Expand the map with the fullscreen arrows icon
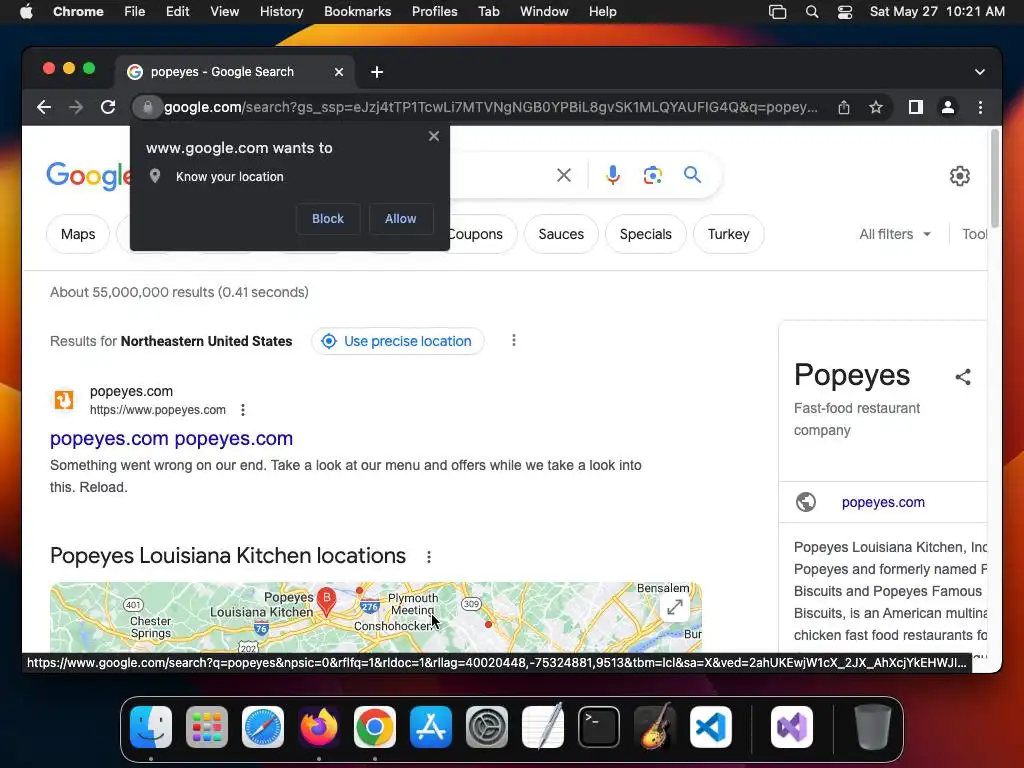 coord(675,608)
